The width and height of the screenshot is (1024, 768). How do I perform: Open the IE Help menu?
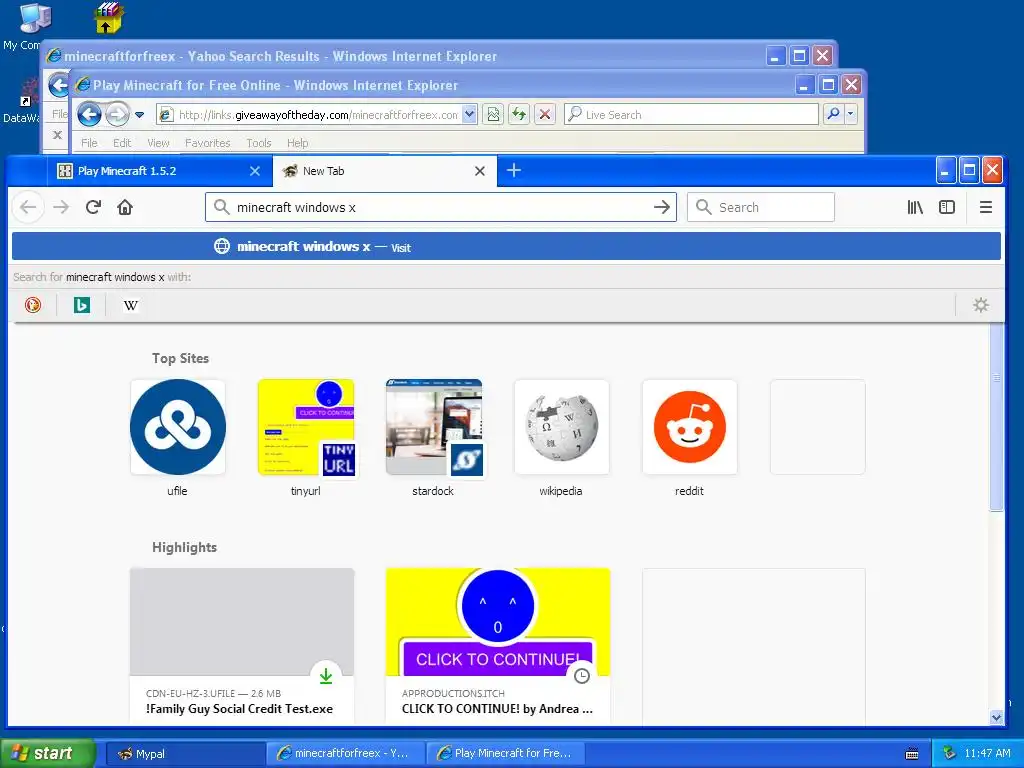298,143
